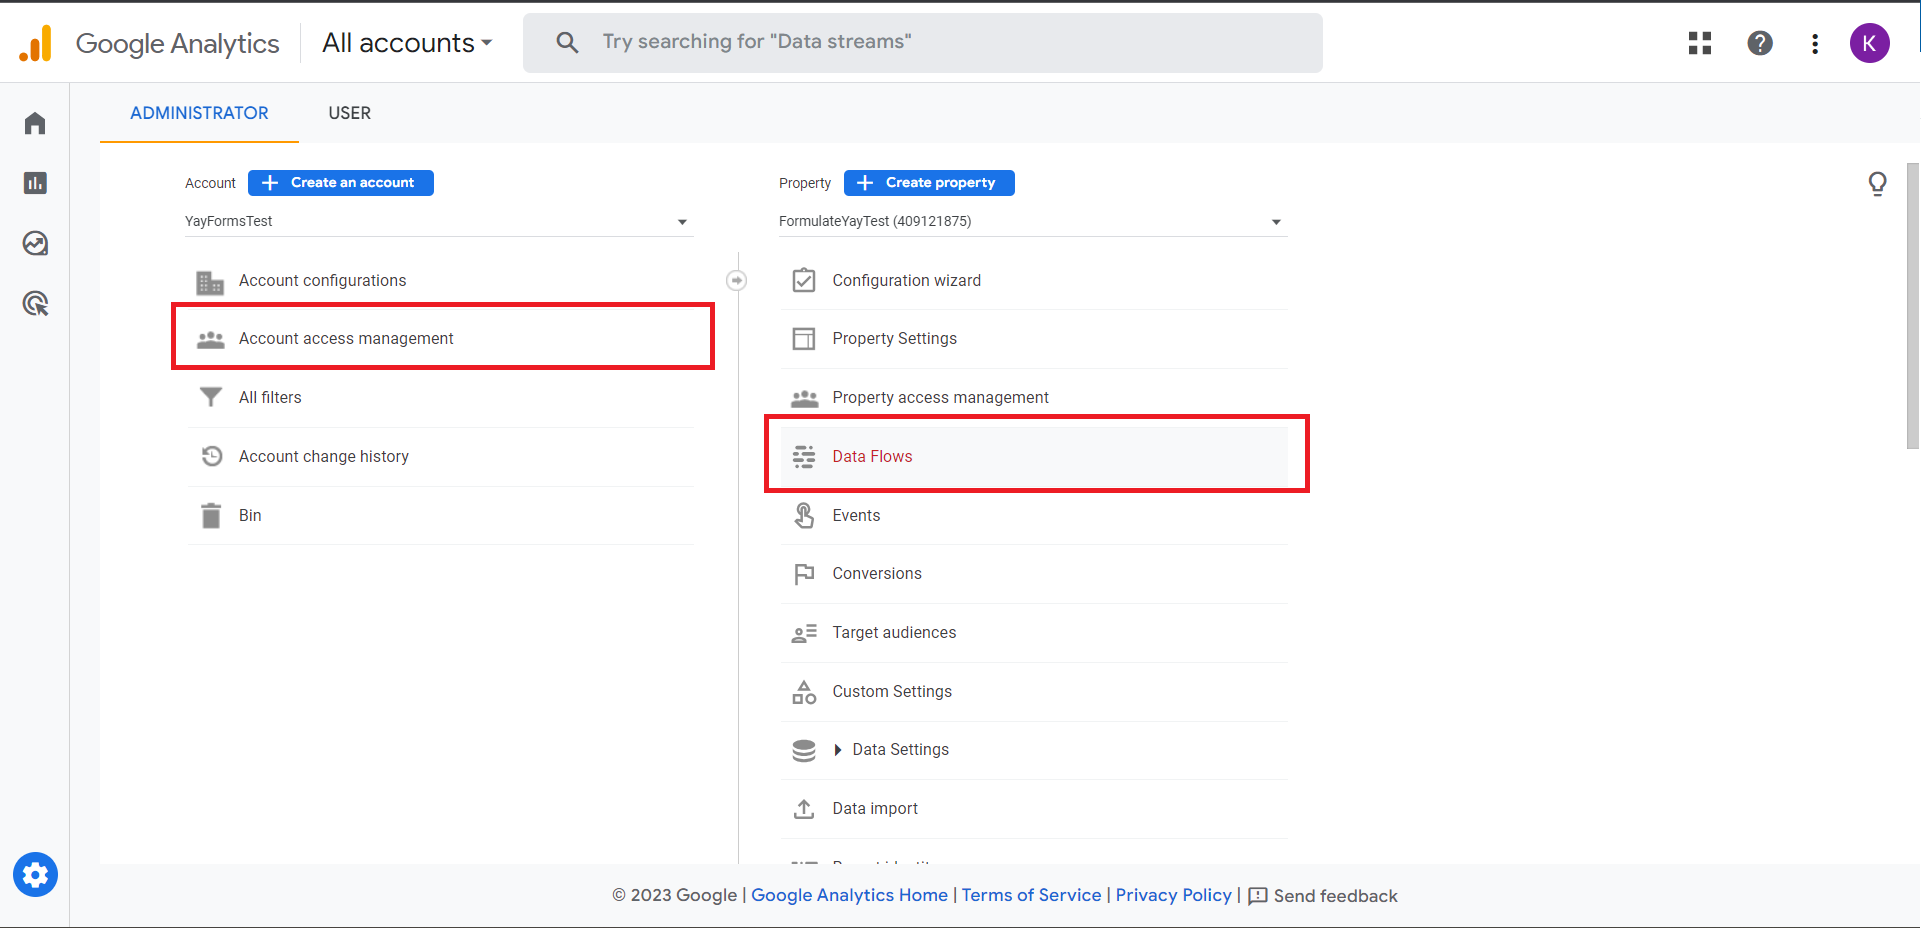Viewport: 1921px width, 928px height.
Task: Click the Help question mark icon
Action: point(1759,43)
